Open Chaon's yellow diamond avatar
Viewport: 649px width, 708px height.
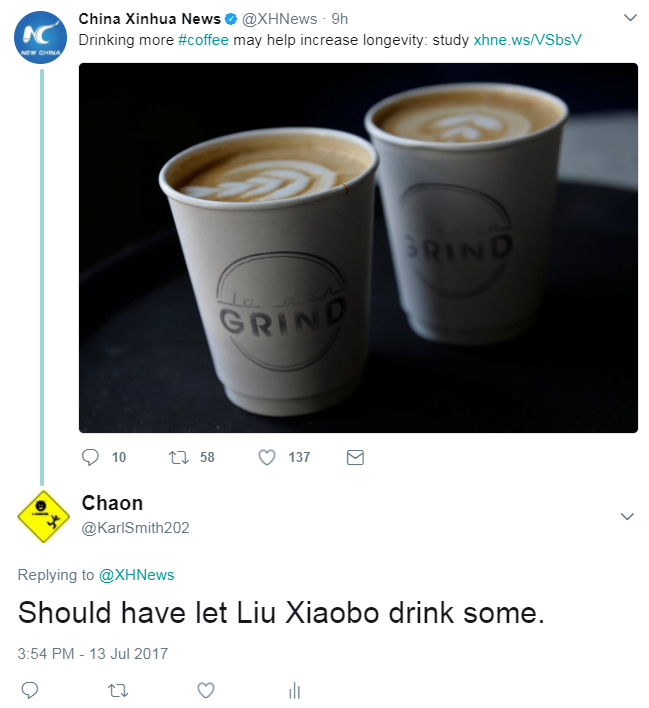[x=43, y=517]
